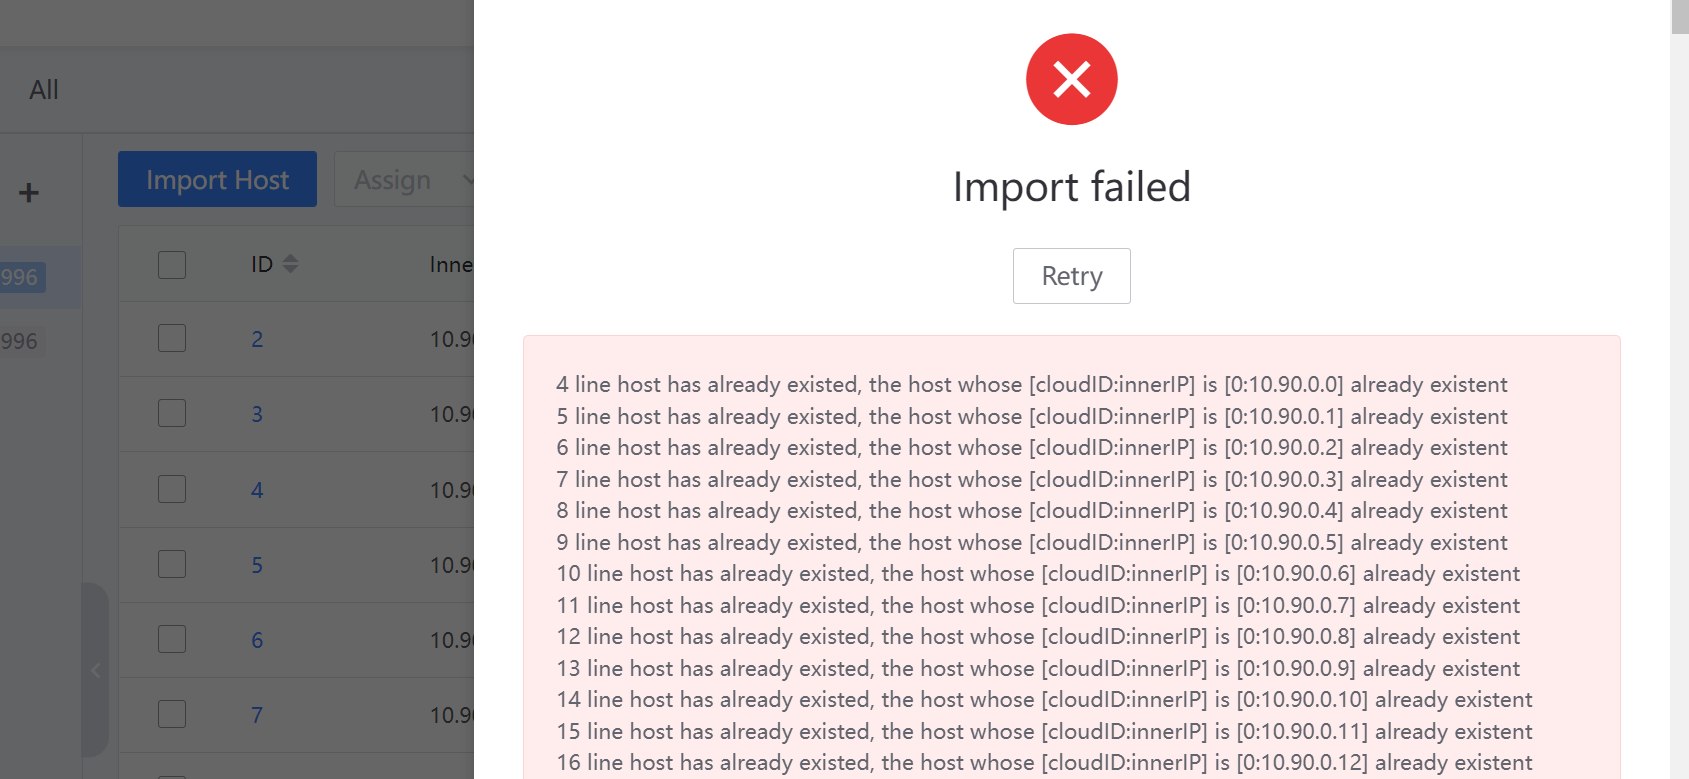Add a new node using the plus icon
The width and height of the screenshot is (1689, 779).
27,193
